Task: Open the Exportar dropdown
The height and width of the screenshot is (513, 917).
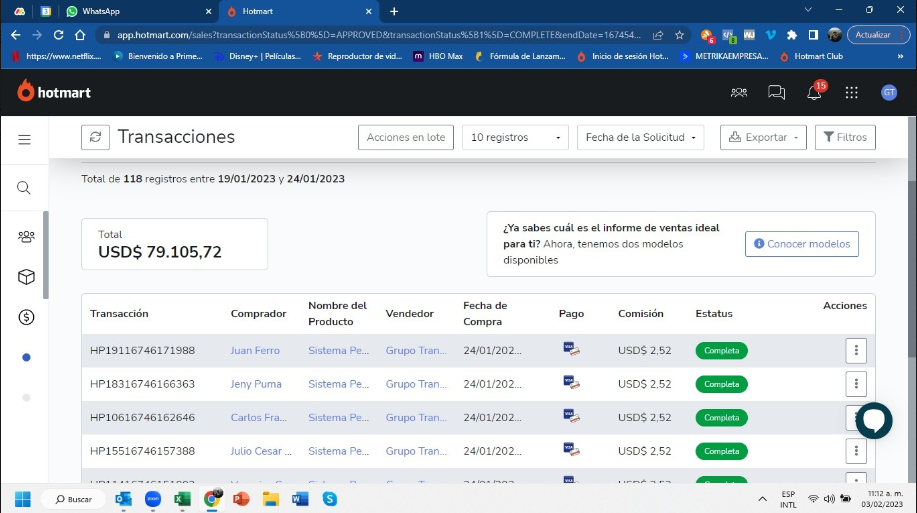Action: [763, 137]
